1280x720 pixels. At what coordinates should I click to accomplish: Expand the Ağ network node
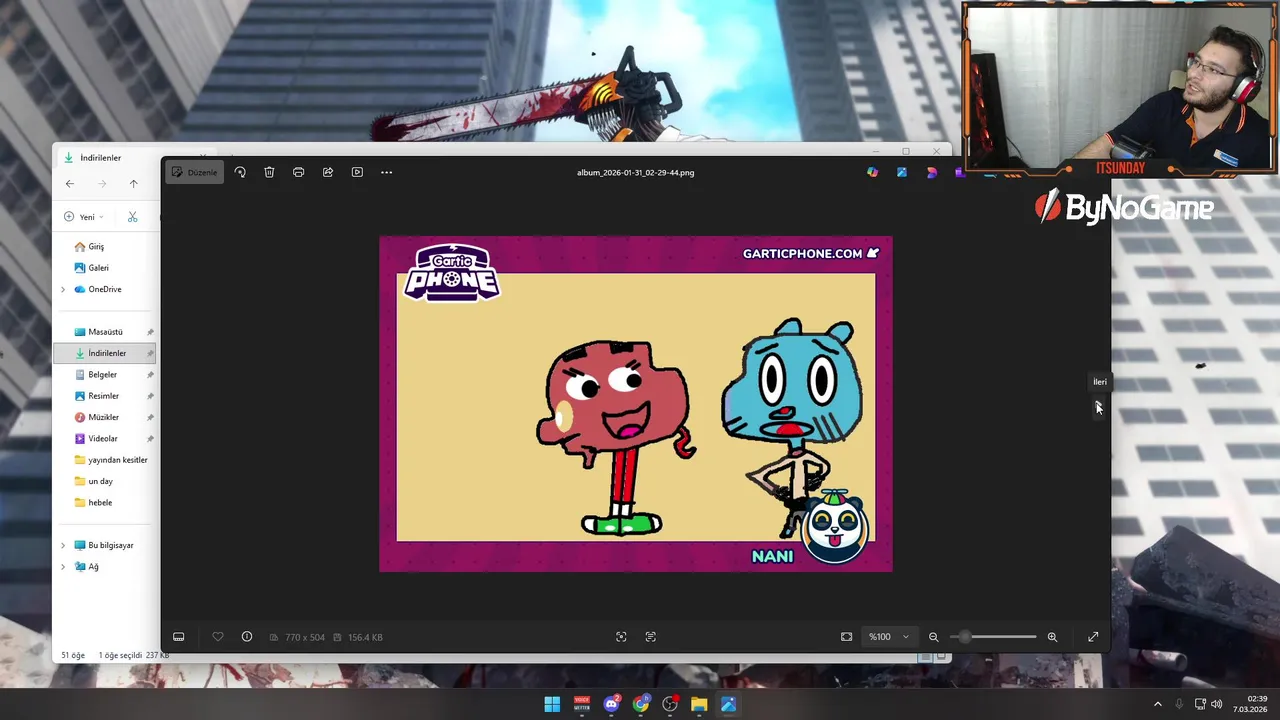tap(63, 567)
